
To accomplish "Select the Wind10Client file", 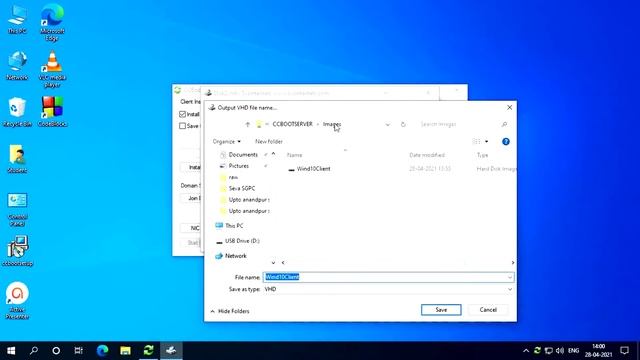I will click(x=313, y=169).
